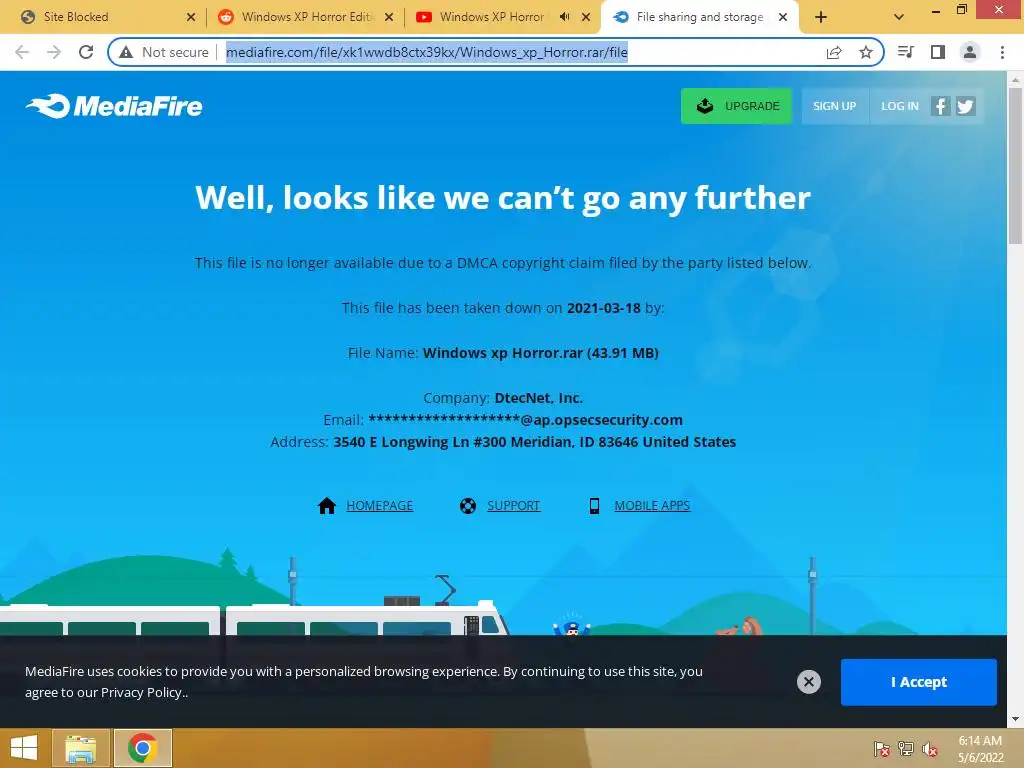The height and width of the screenshot is (768, 1024).
Task: Click the Not secure warning icon
Action: pos(126,52)
